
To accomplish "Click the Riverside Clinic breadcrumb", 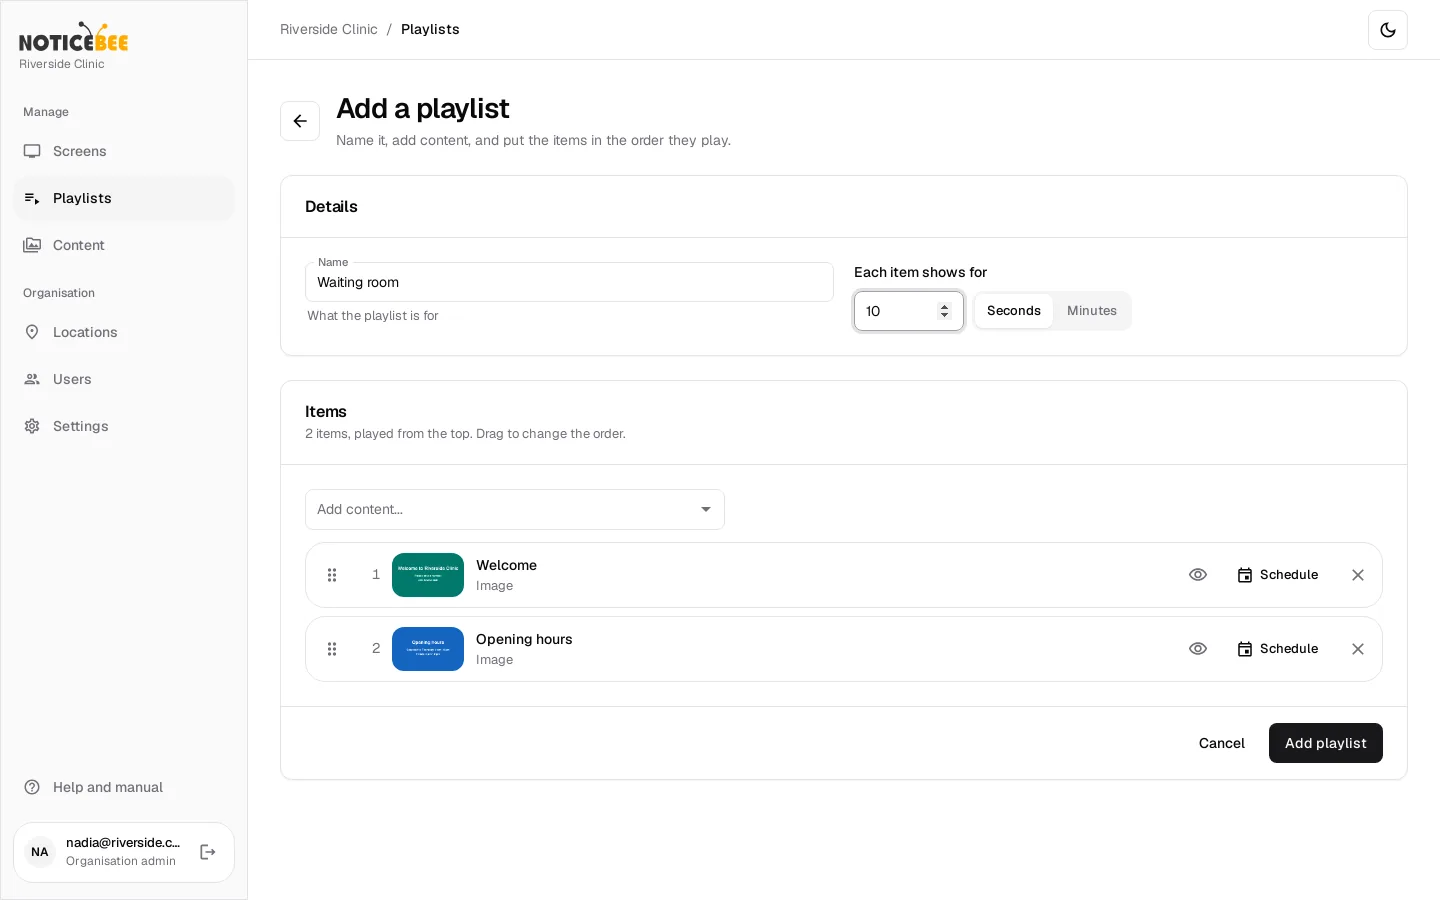I will click(x=329, y=29).
